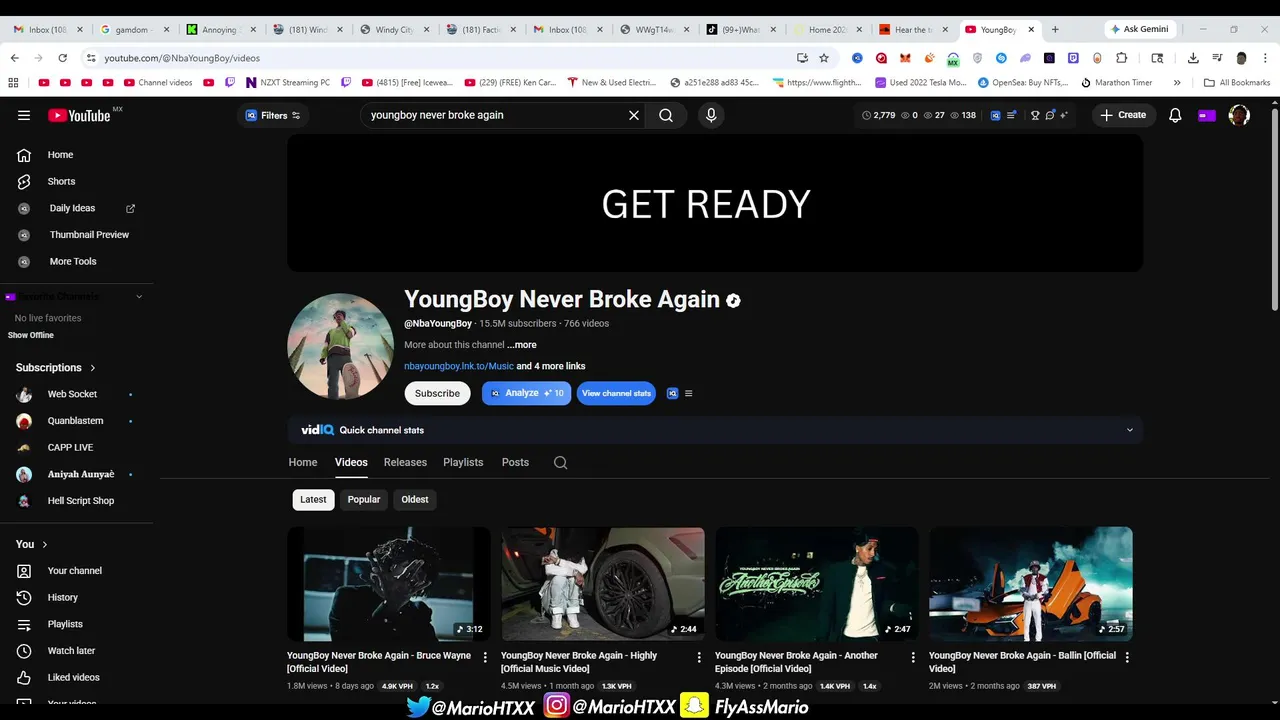This screenshot has width=1280, height=720.
Task: Click the search magnifier button
Action: 666,115
